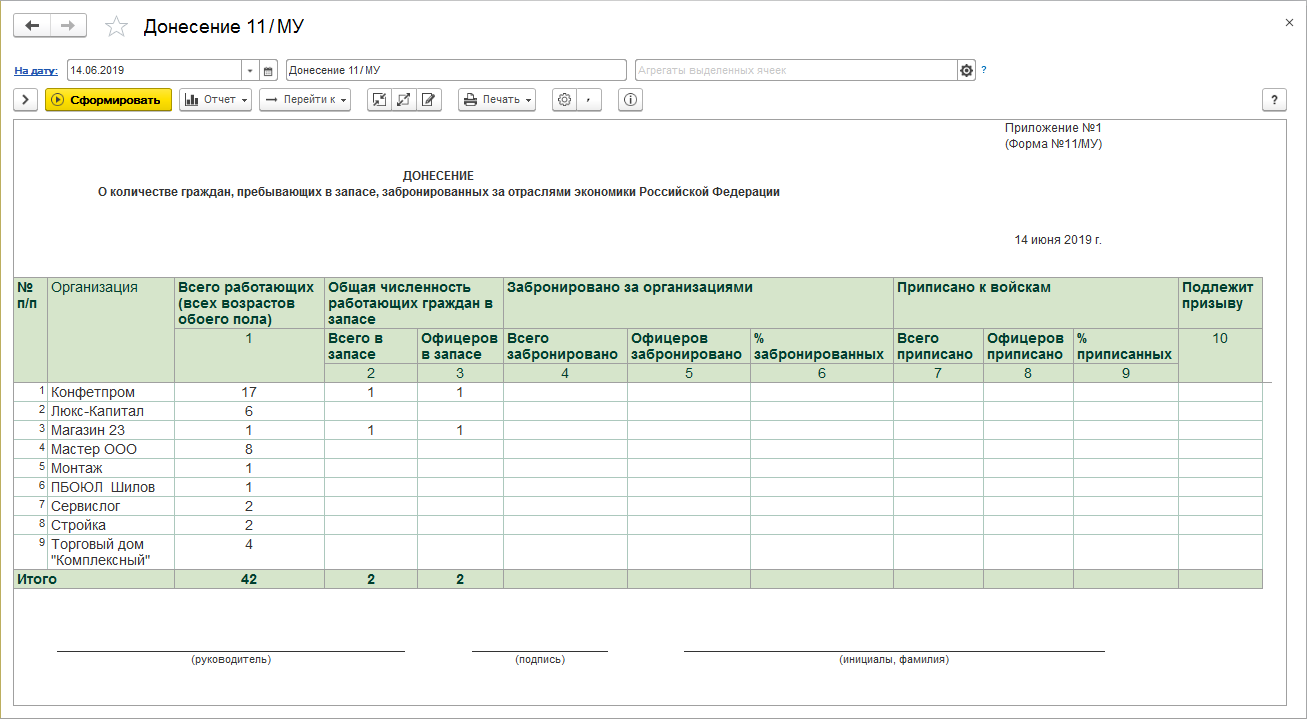The height and width of the screenshot is (719, 1307).
Task: Click gear icon beside aggregates field
Action: (x=966, y=70)
